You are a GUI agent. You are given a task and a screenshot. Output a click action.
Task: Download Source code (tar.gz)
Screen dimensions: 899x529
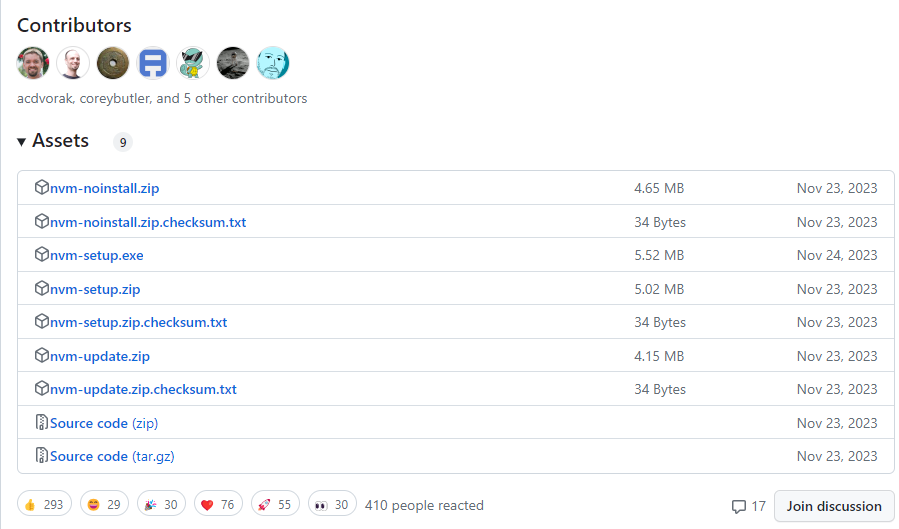[x=112, y=456]
